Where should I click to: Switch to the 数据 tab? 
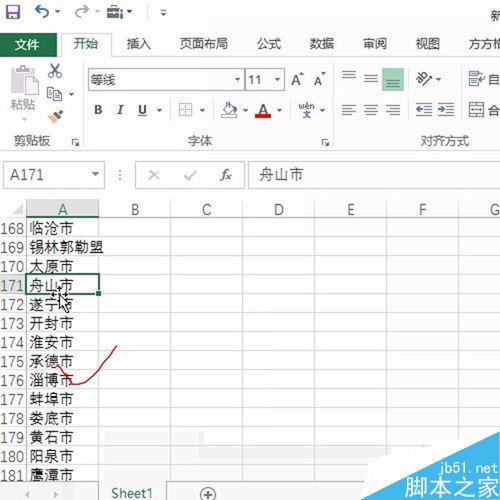pyautogui.click(x=322, y=44)
